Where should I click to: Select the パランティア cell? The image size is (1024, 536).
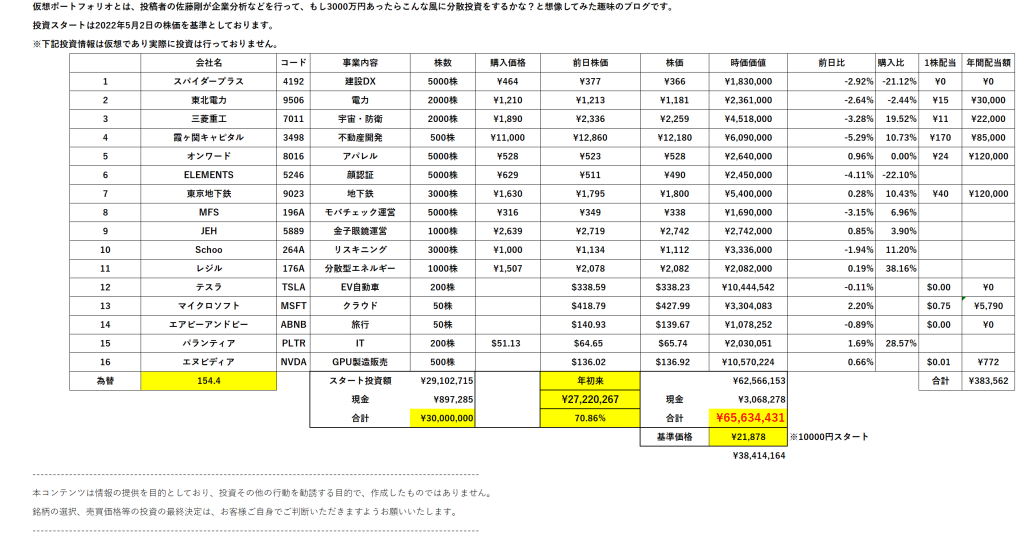tap(208, 343)
